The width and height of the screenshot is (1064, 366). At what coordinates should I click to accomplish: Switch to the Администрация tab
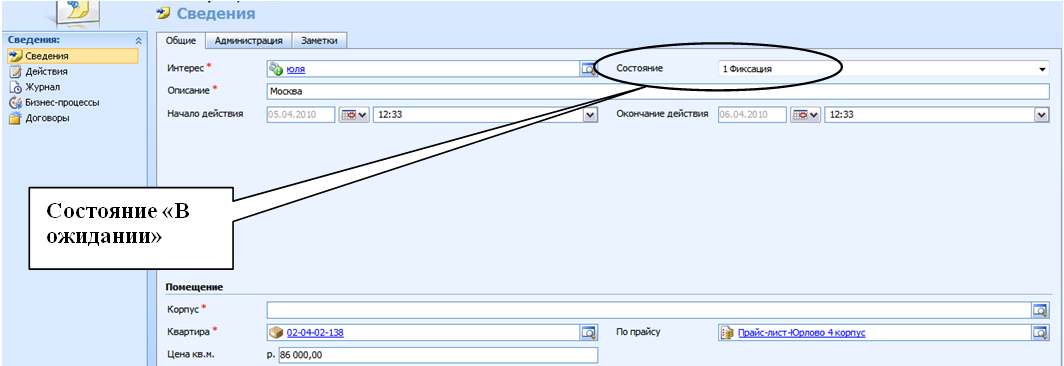(248, 41)
